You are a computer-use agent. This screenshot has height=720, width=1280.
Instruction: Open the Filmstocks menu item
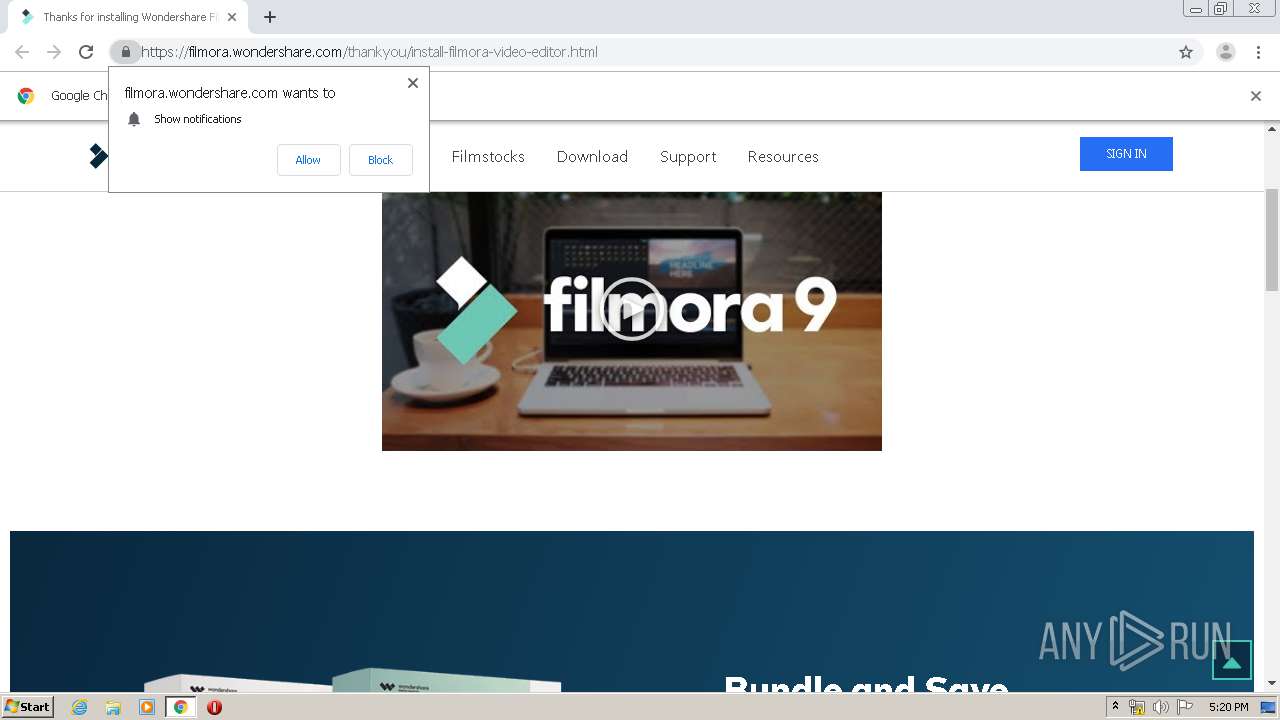[488, 157]
